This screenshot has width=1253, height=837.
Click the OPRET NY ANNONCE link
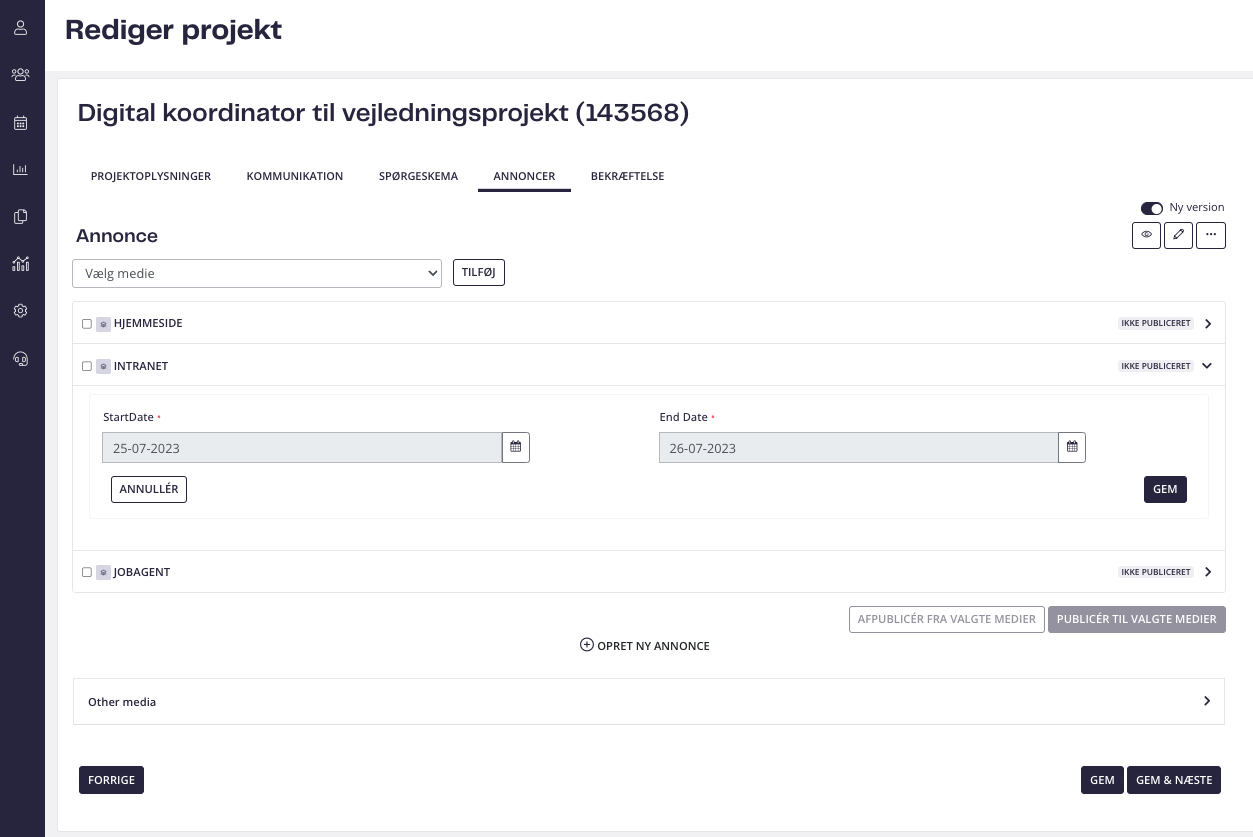[x=645, y=646]
